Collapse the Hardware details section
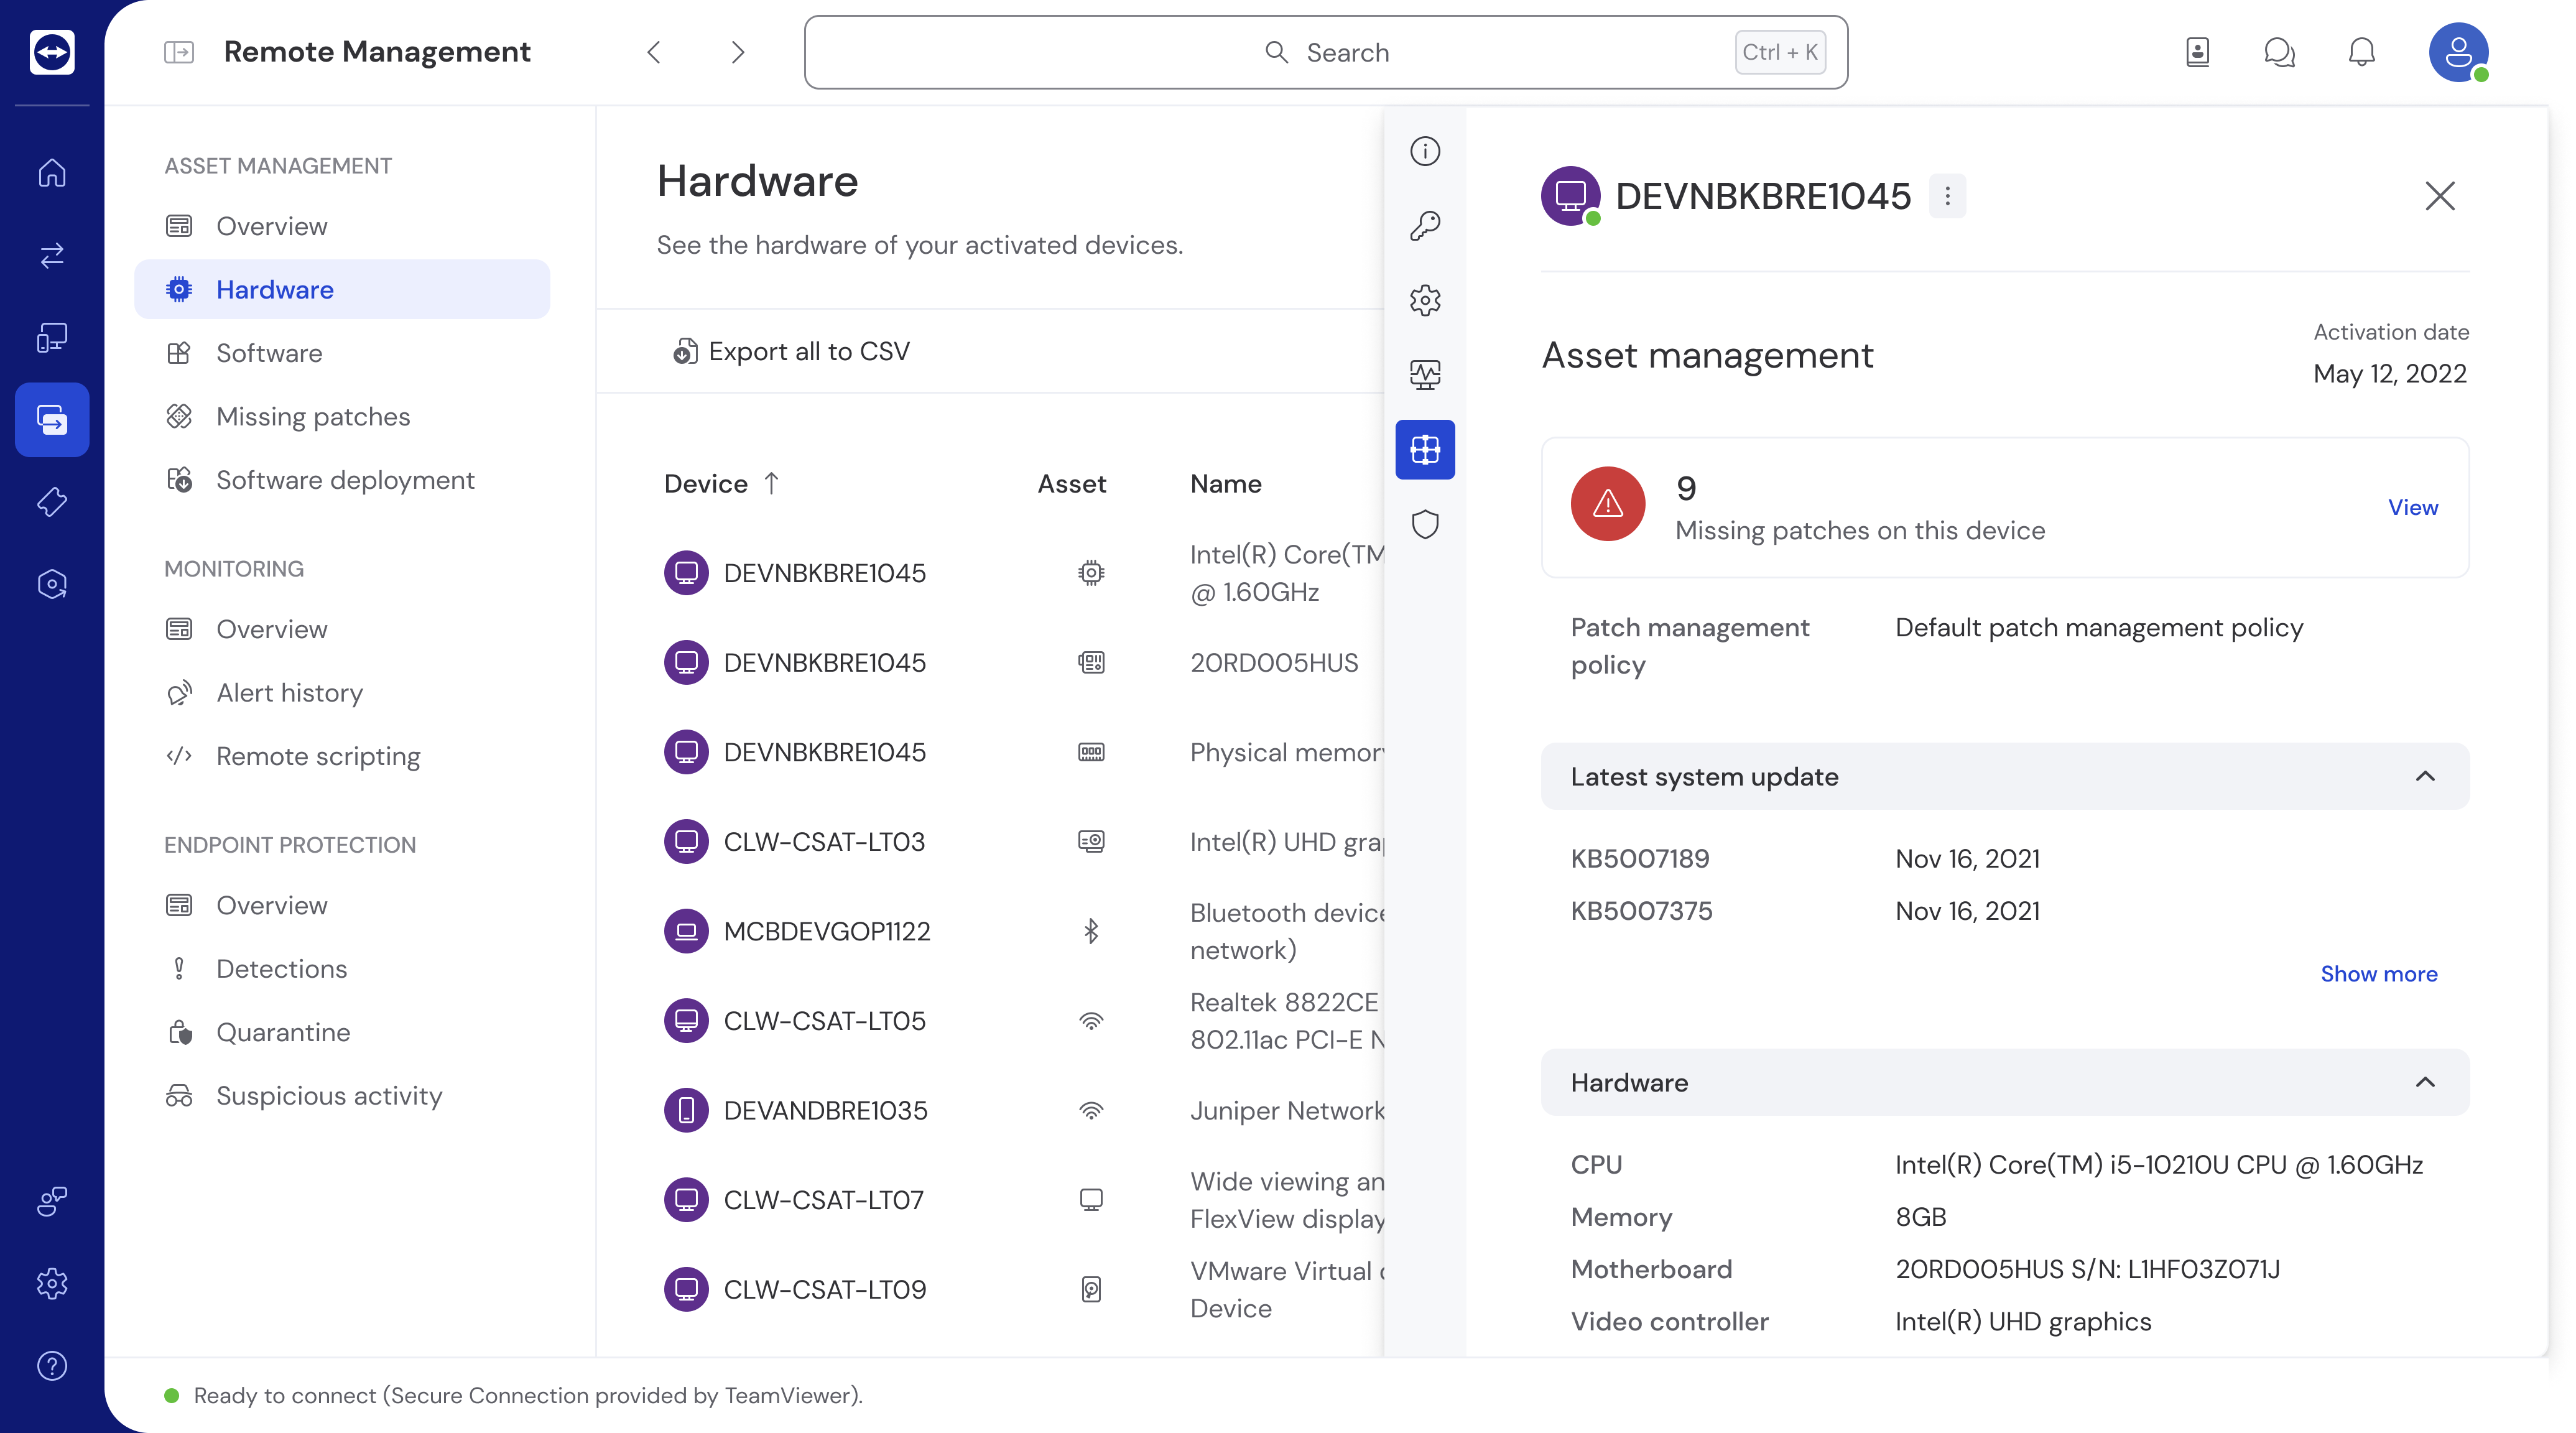Viewport: 2576px width, 1433px height. tap(2424, 1082)
